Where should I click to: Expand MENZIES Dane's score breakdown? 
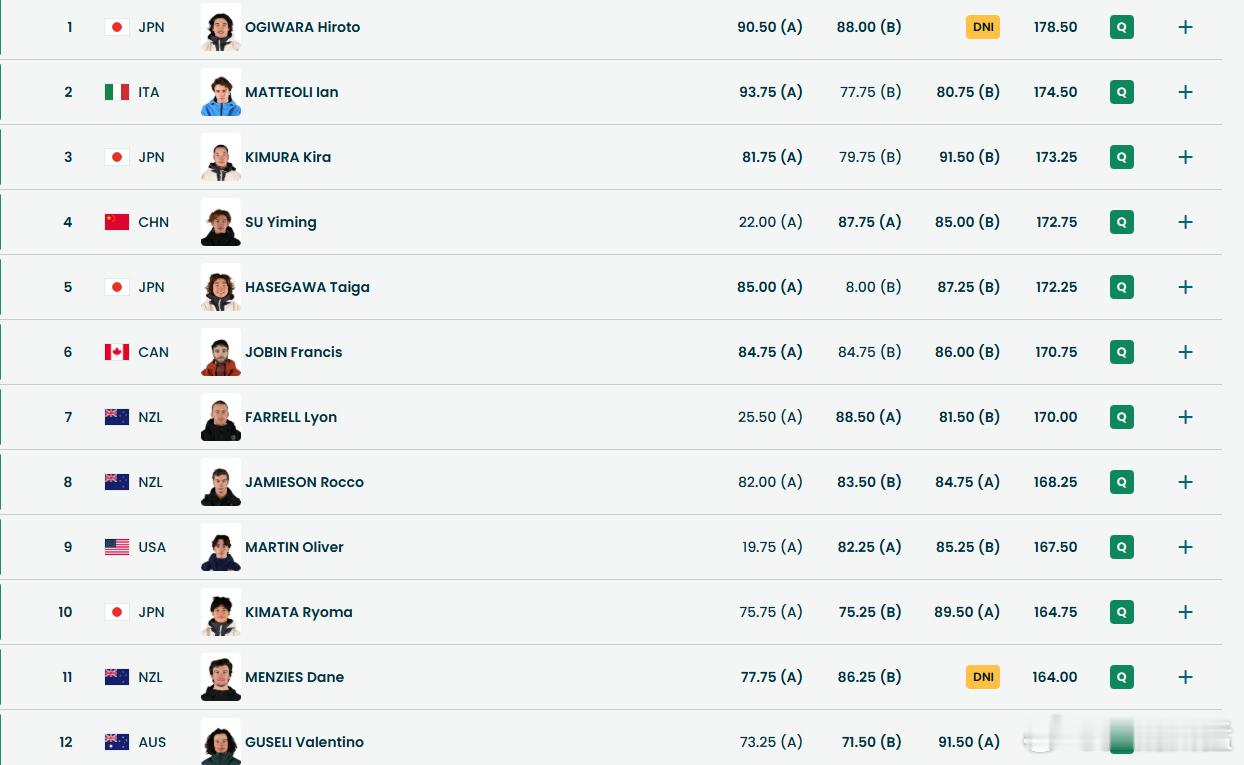tap(1185, 677)
